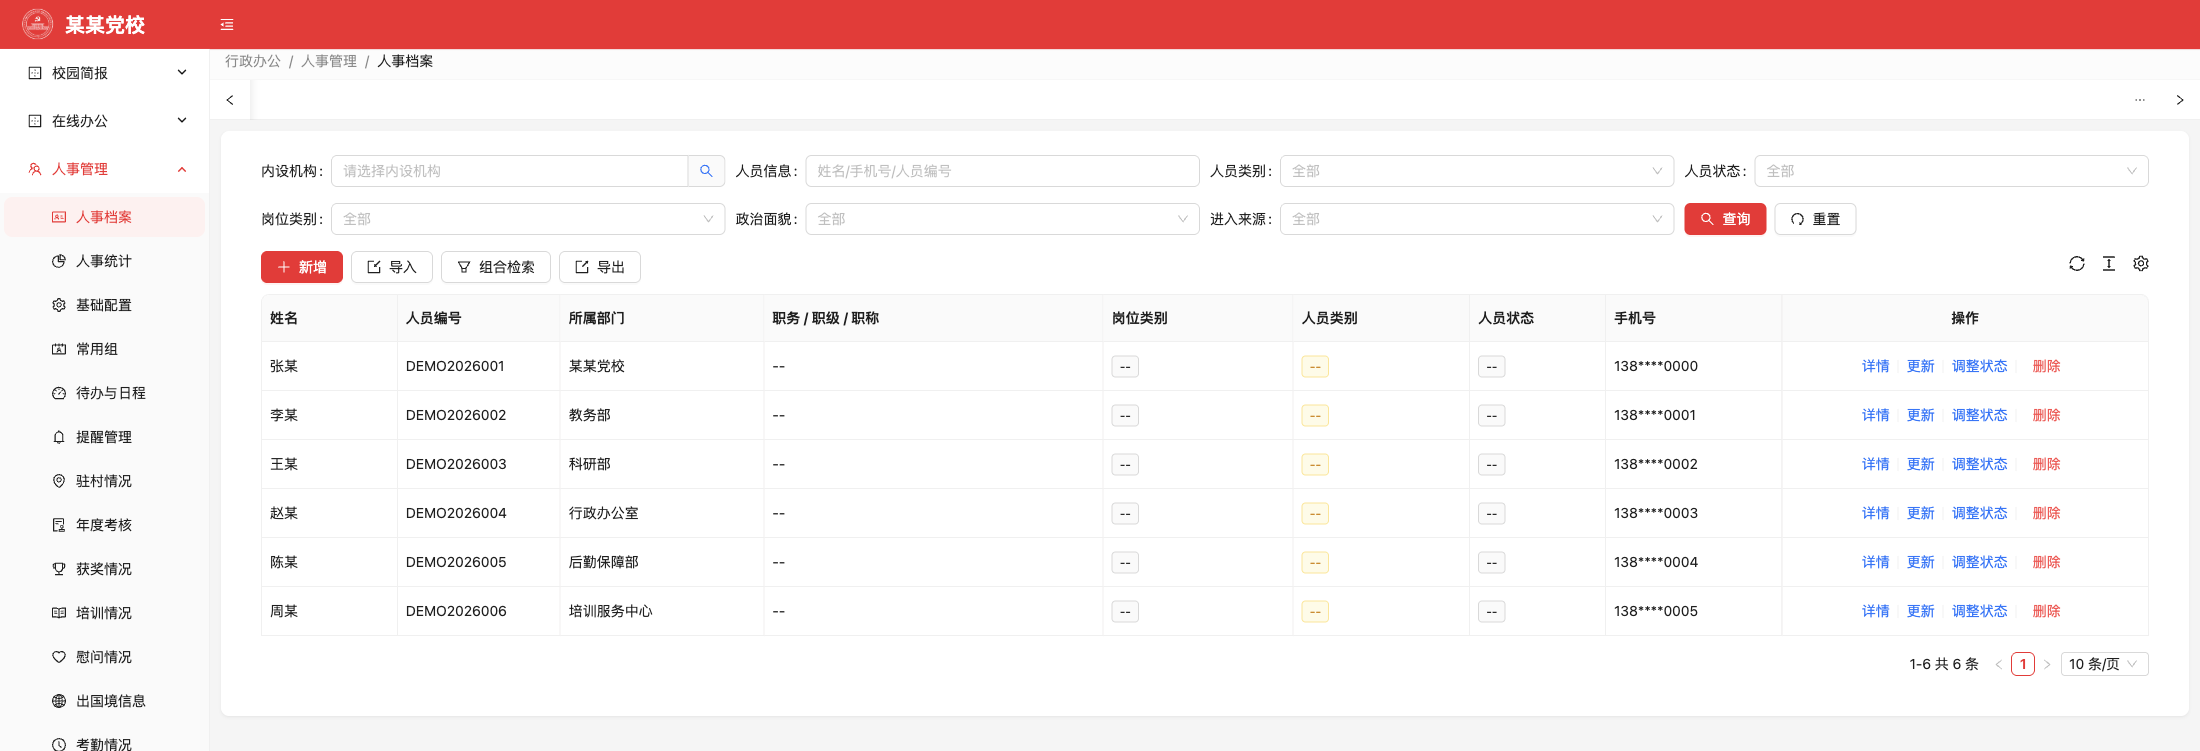The image size is (2200, 751).
Task: Refresh the table with the reload icon
Action: pyautogui.click(x=2077, y=264)
